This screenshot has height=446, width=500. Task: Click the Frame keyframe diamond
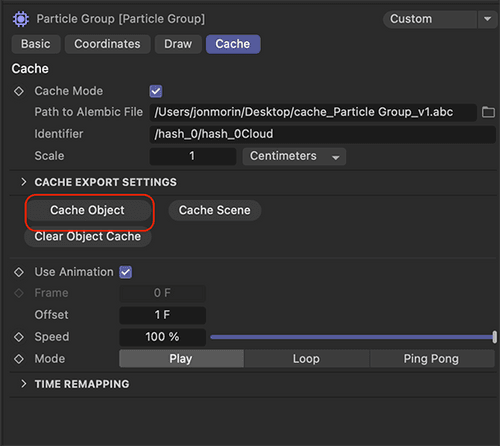tap(19, 293)
